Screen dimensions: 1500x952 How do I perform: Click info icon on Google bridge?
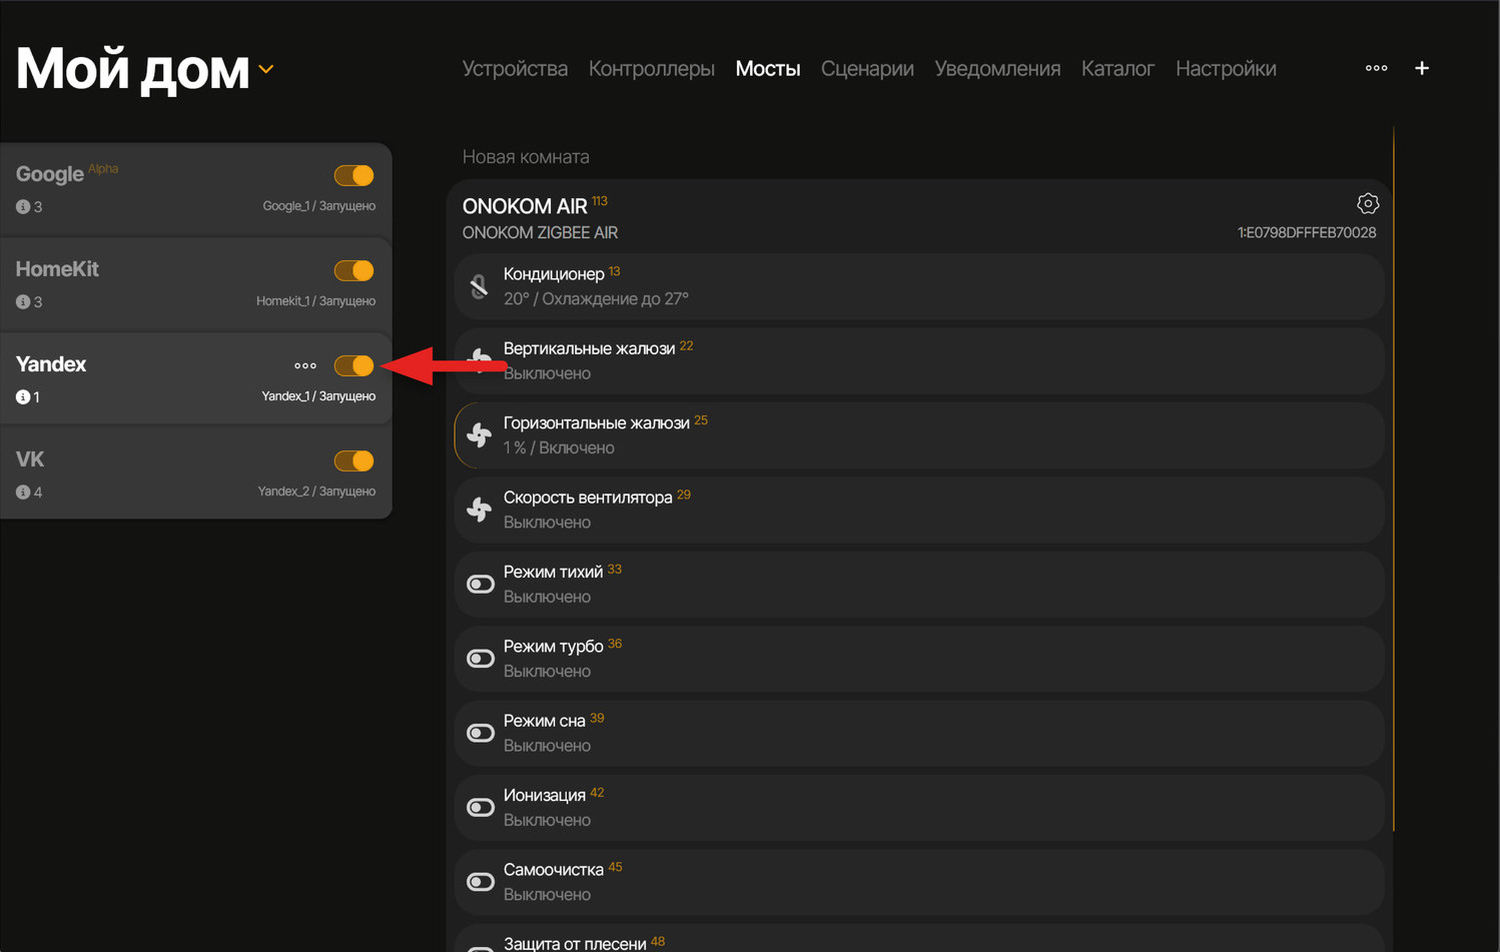[23, 207]
